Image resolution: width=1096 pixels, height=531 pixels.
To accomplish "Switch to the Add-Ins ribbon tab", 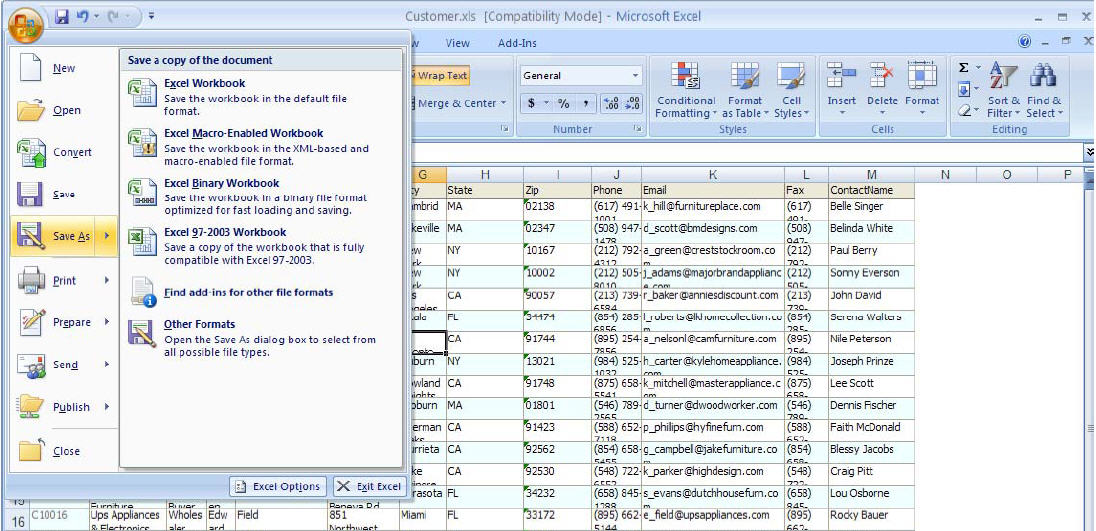I will [x=517, y=43].
